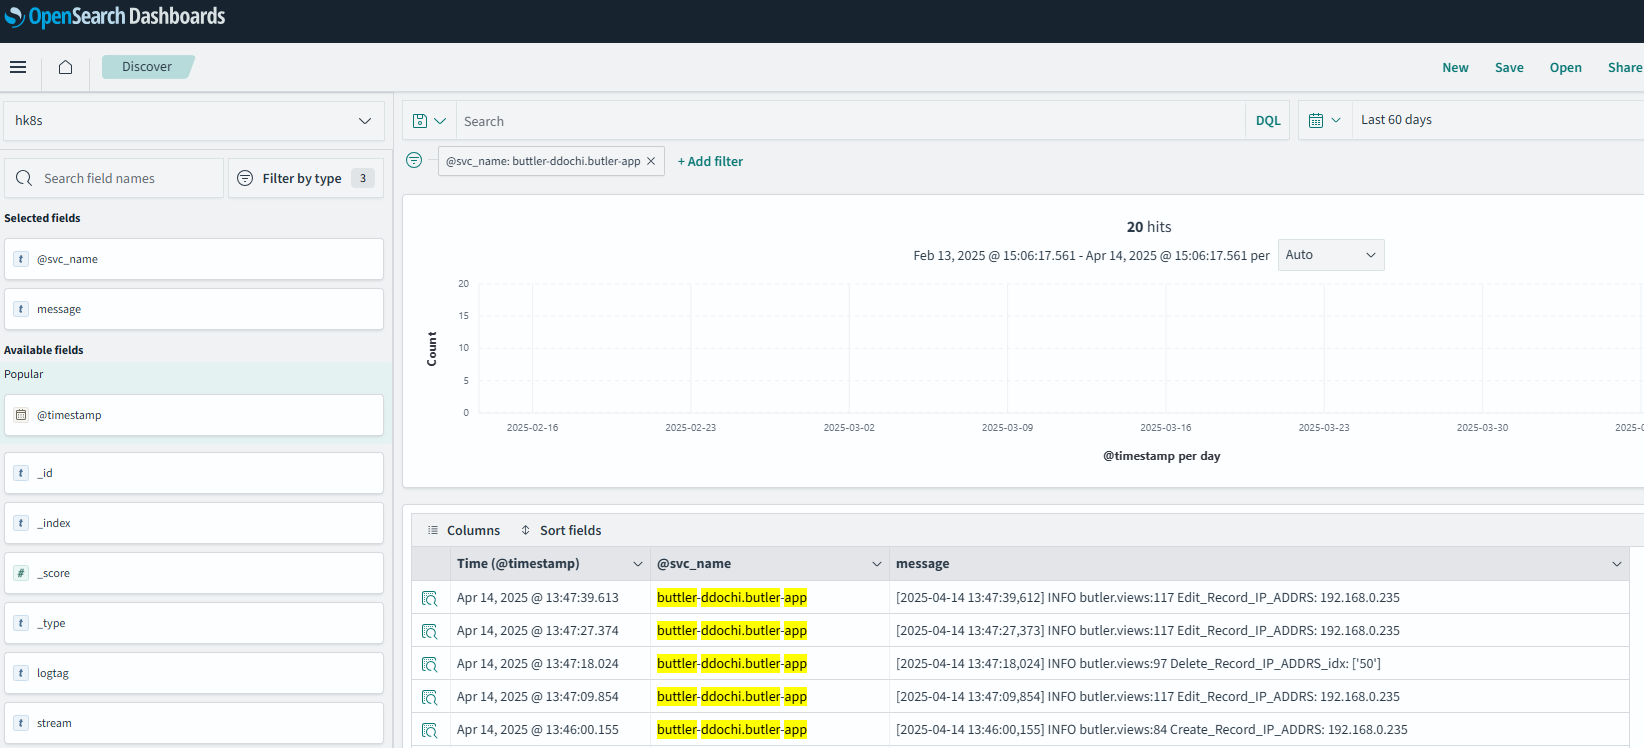The width and height of the screenshot is (1644, 748).
Task: Open the saved queries icon menu
Action: [x=429, y=121]
